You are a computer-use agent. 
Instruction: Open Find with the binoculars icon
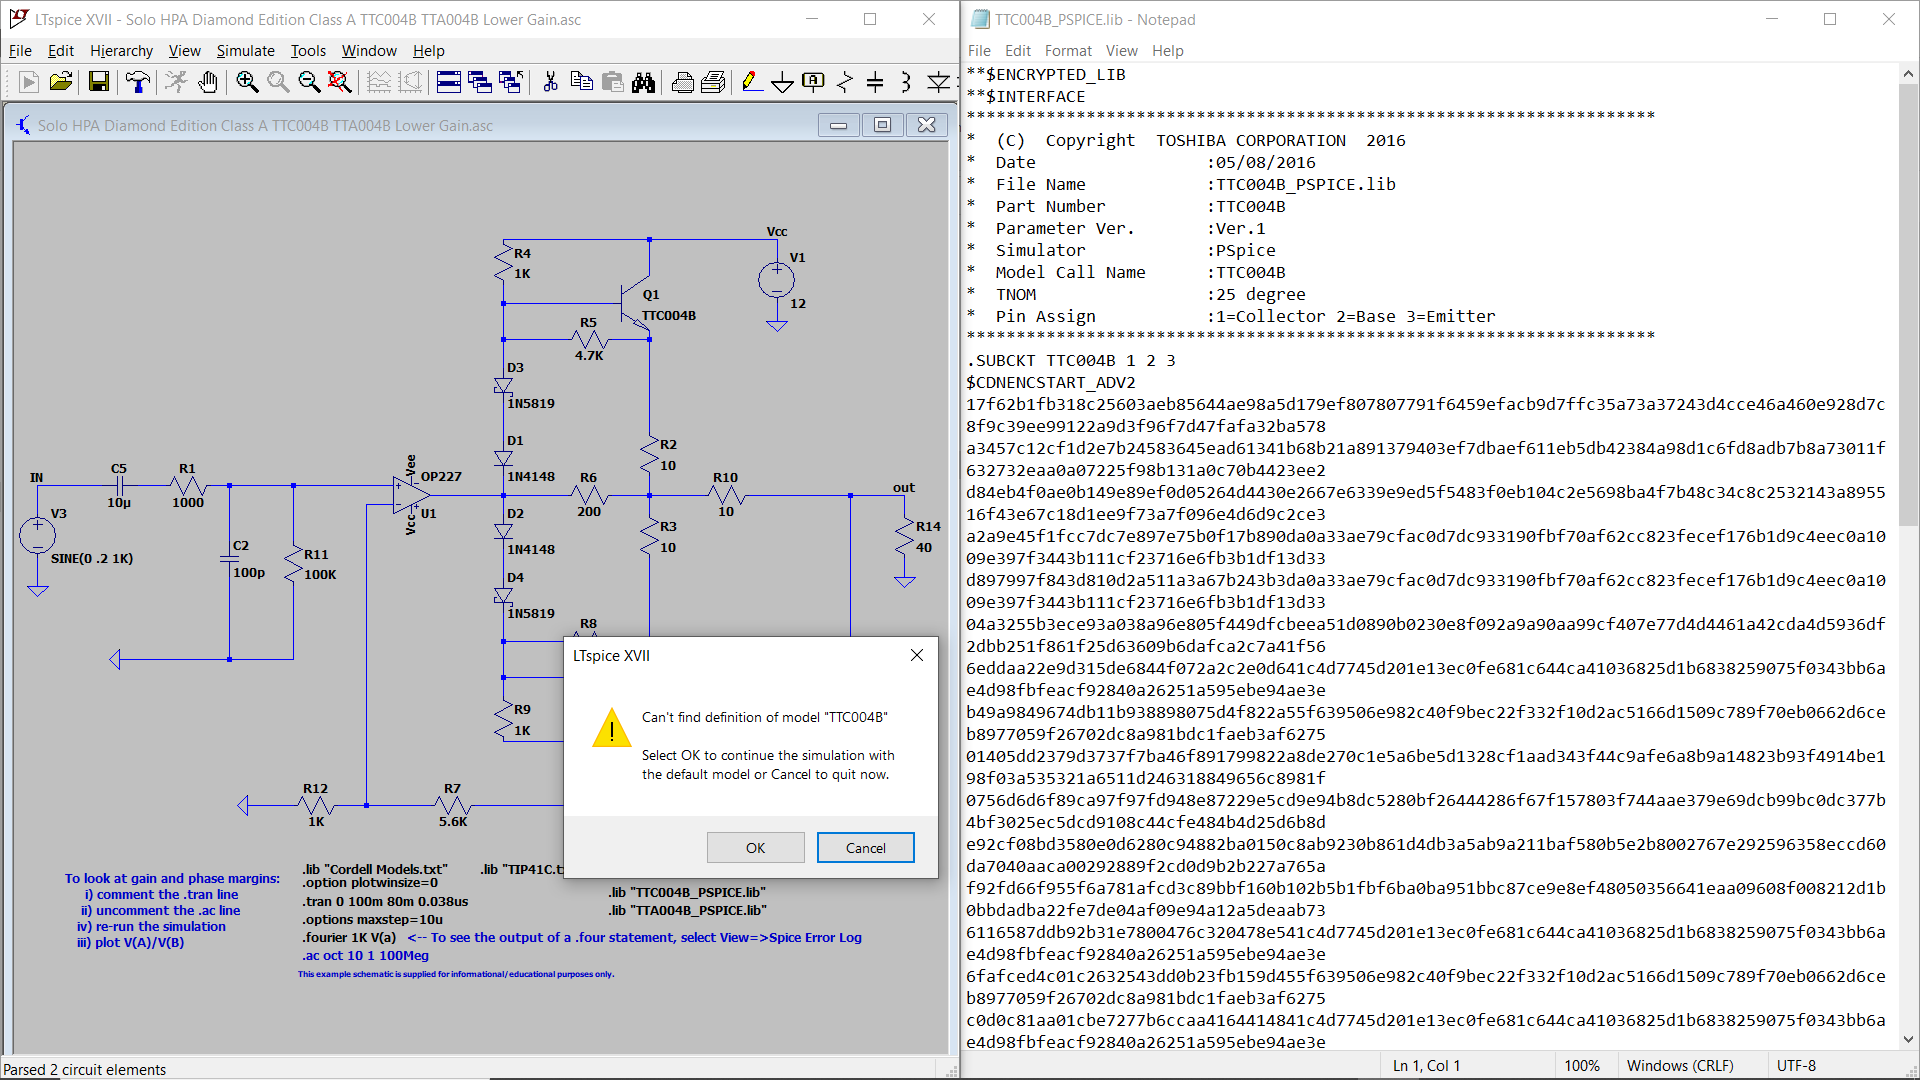point(643,82)
